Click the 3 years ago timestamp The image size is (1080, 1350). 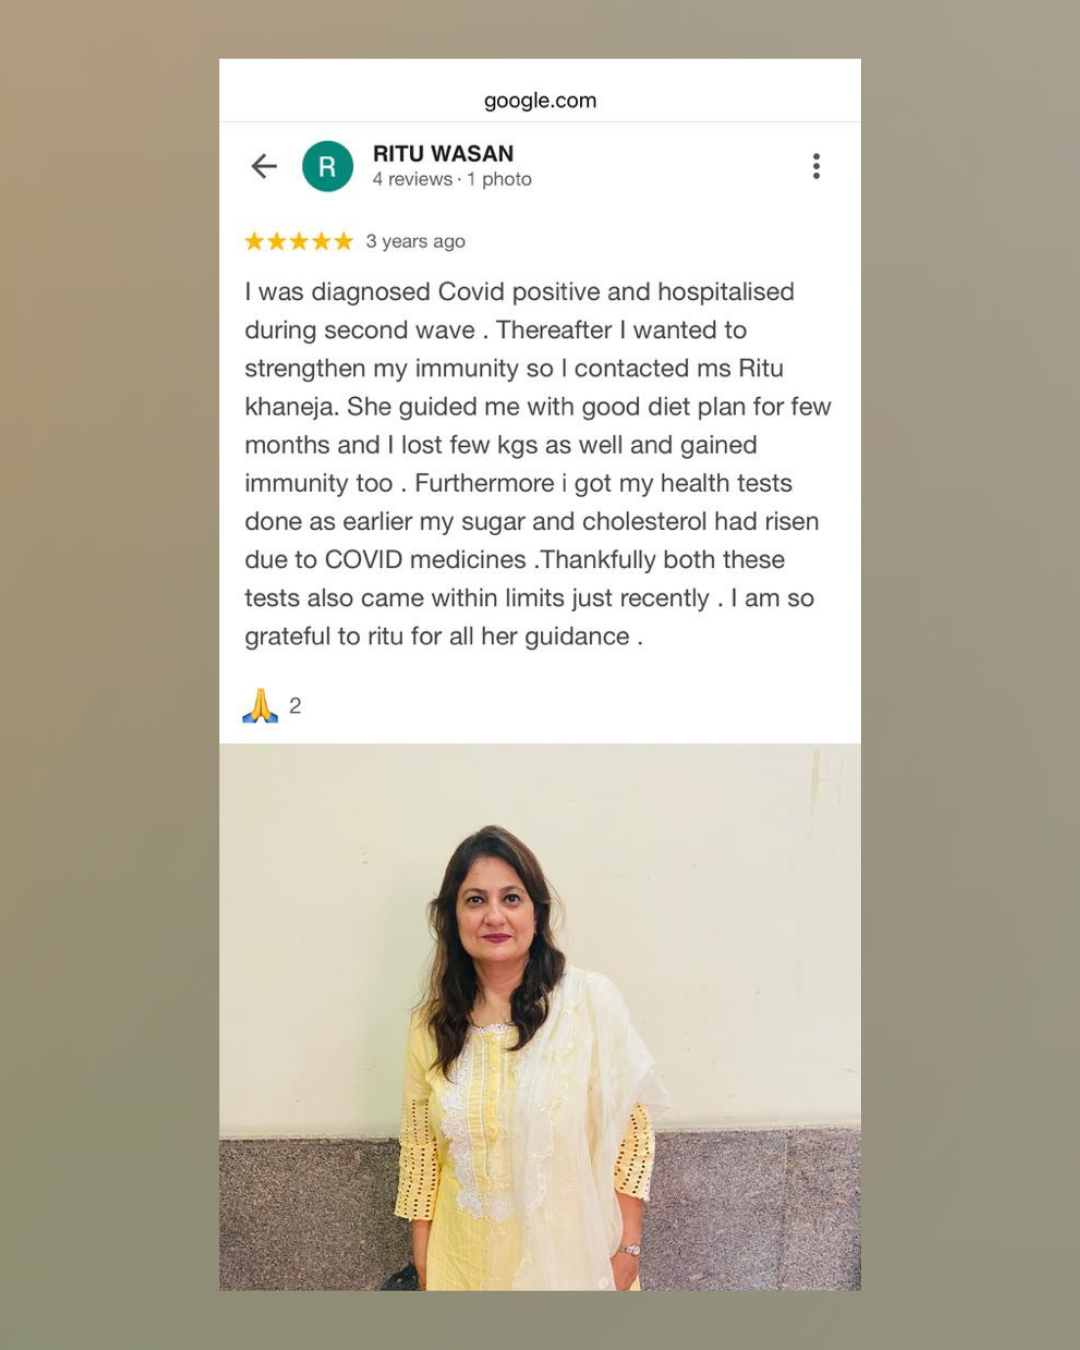click(x=415, y=241)
